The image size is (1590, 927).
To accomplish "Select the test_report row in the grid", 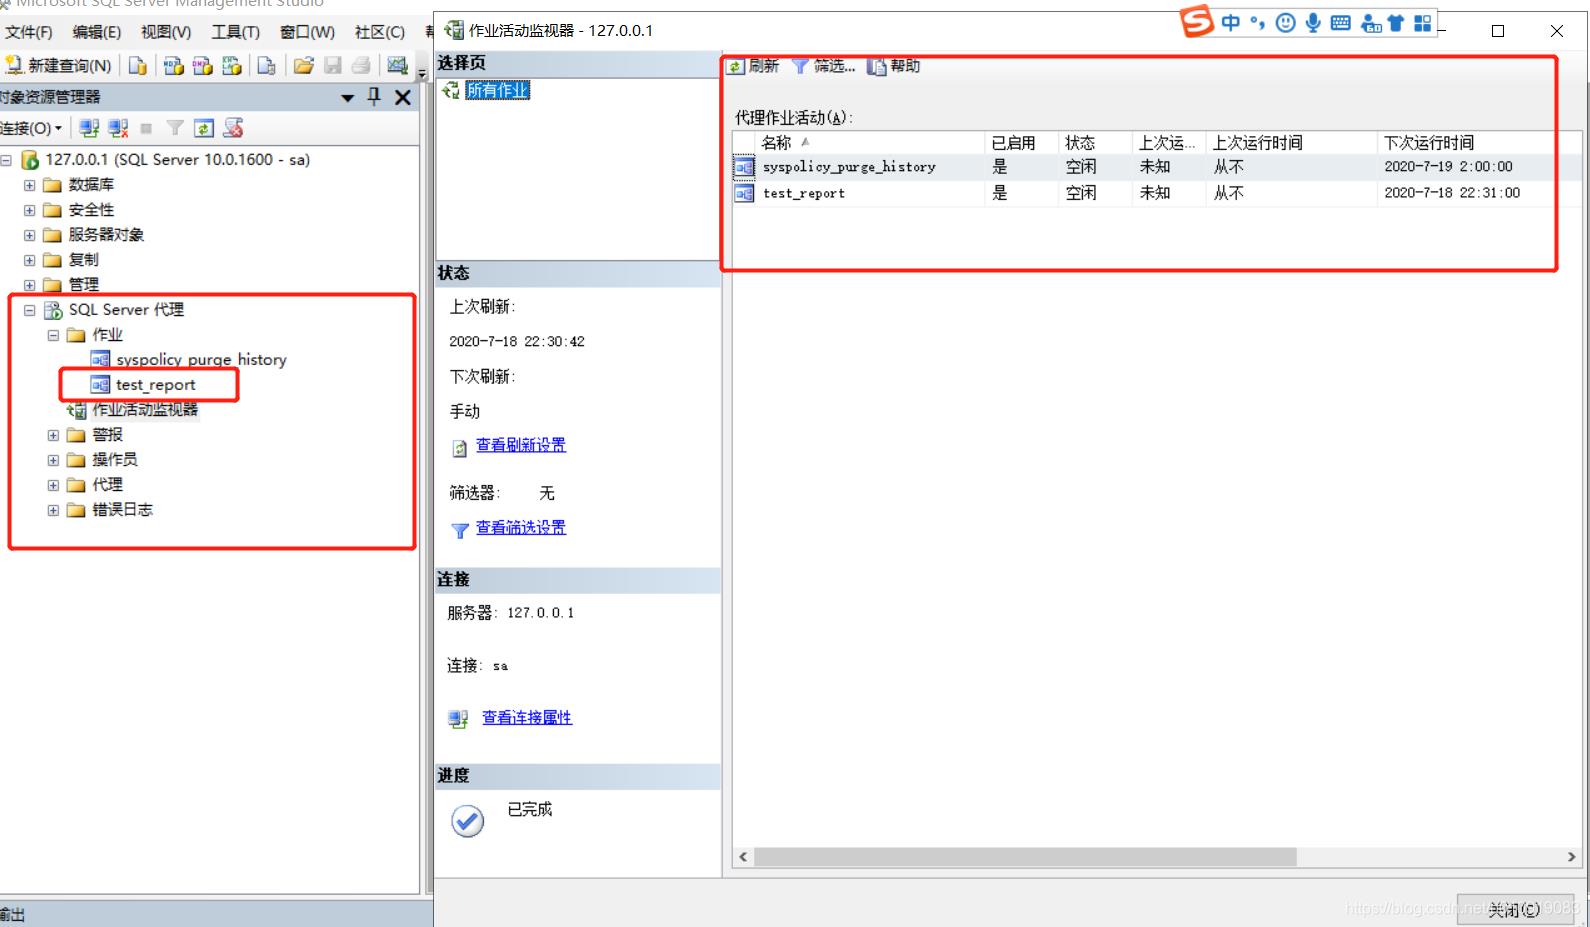I will point(1157,193).
